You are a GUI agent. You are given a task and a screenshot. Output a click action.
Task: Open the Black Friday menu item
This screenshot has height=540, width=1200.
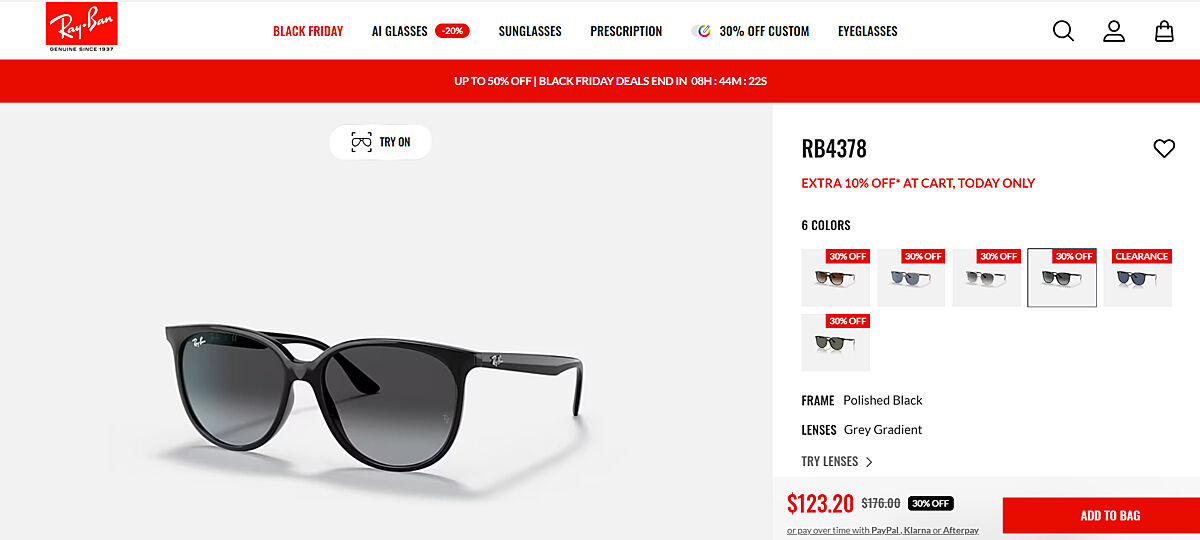tap(308, 31)
